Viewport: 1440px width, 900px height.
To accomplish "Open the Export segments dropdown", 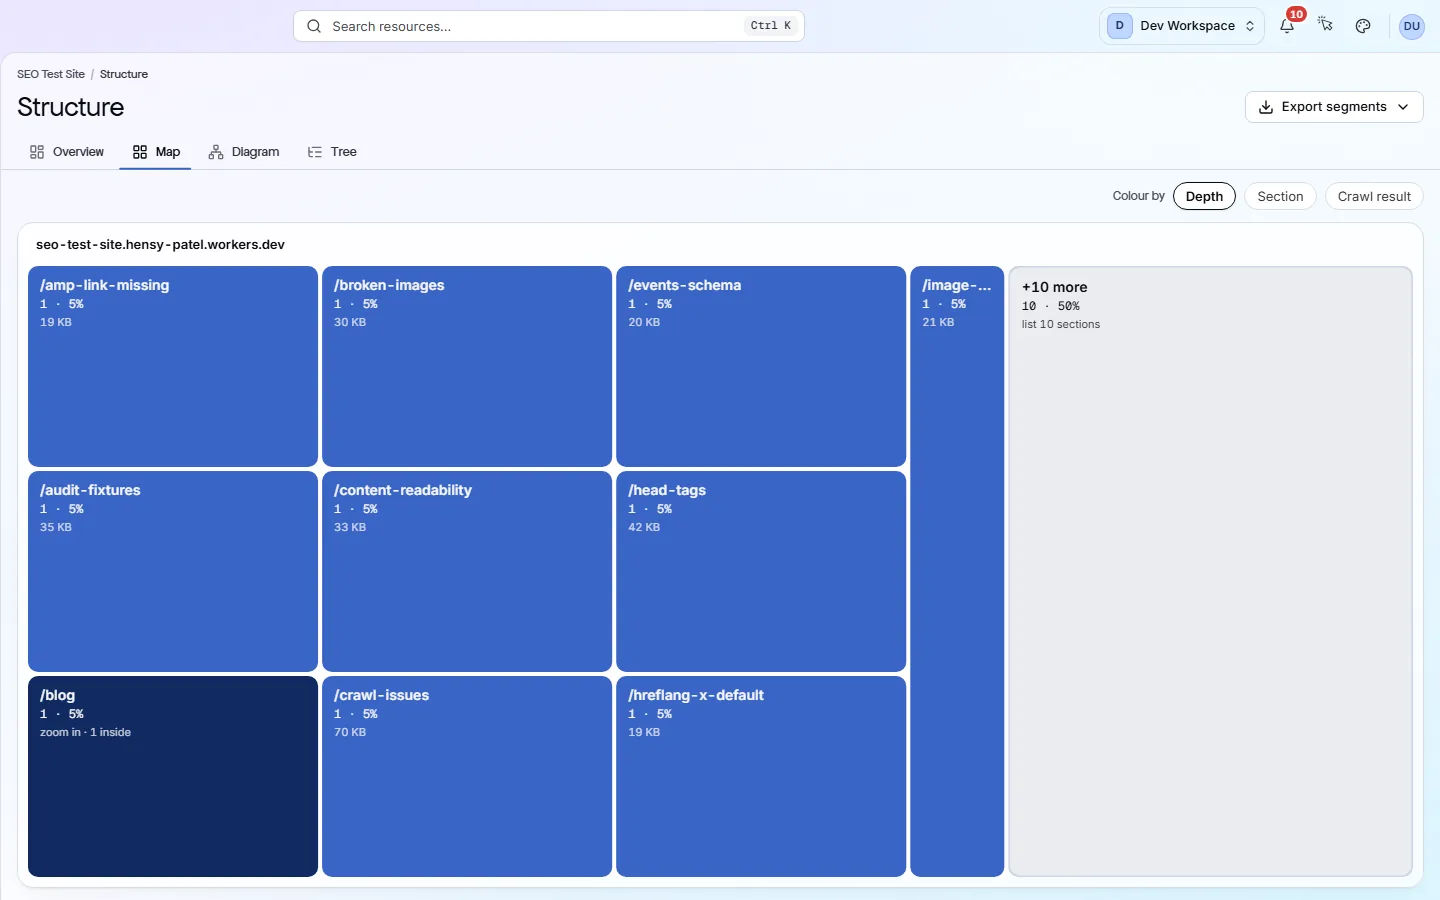I will click(1334, 107).
